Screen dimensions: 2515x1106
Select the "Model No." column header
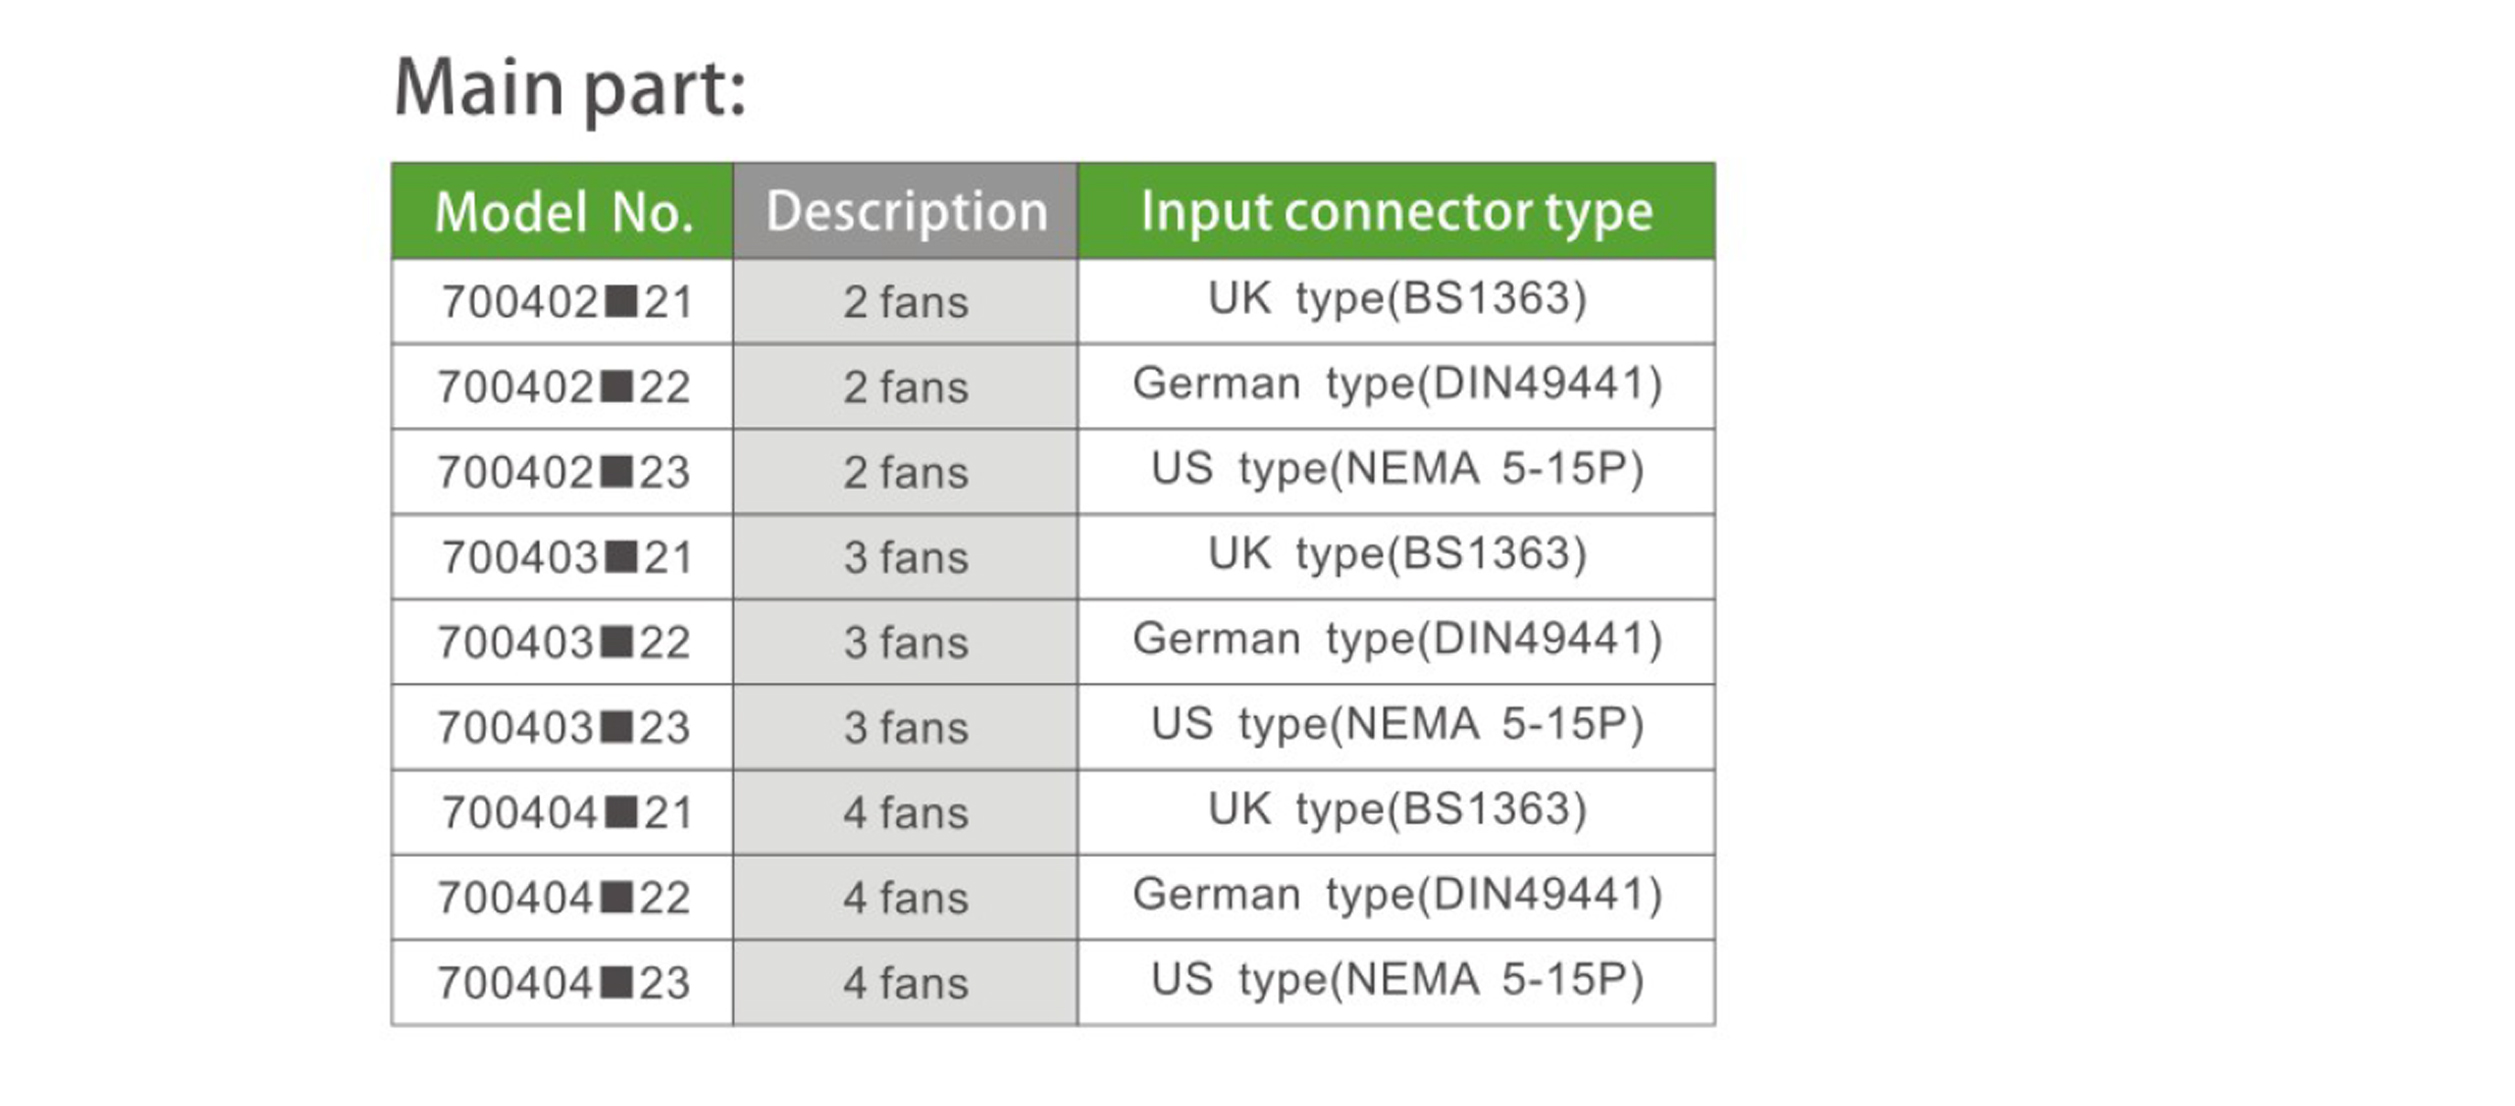[564, 212]
